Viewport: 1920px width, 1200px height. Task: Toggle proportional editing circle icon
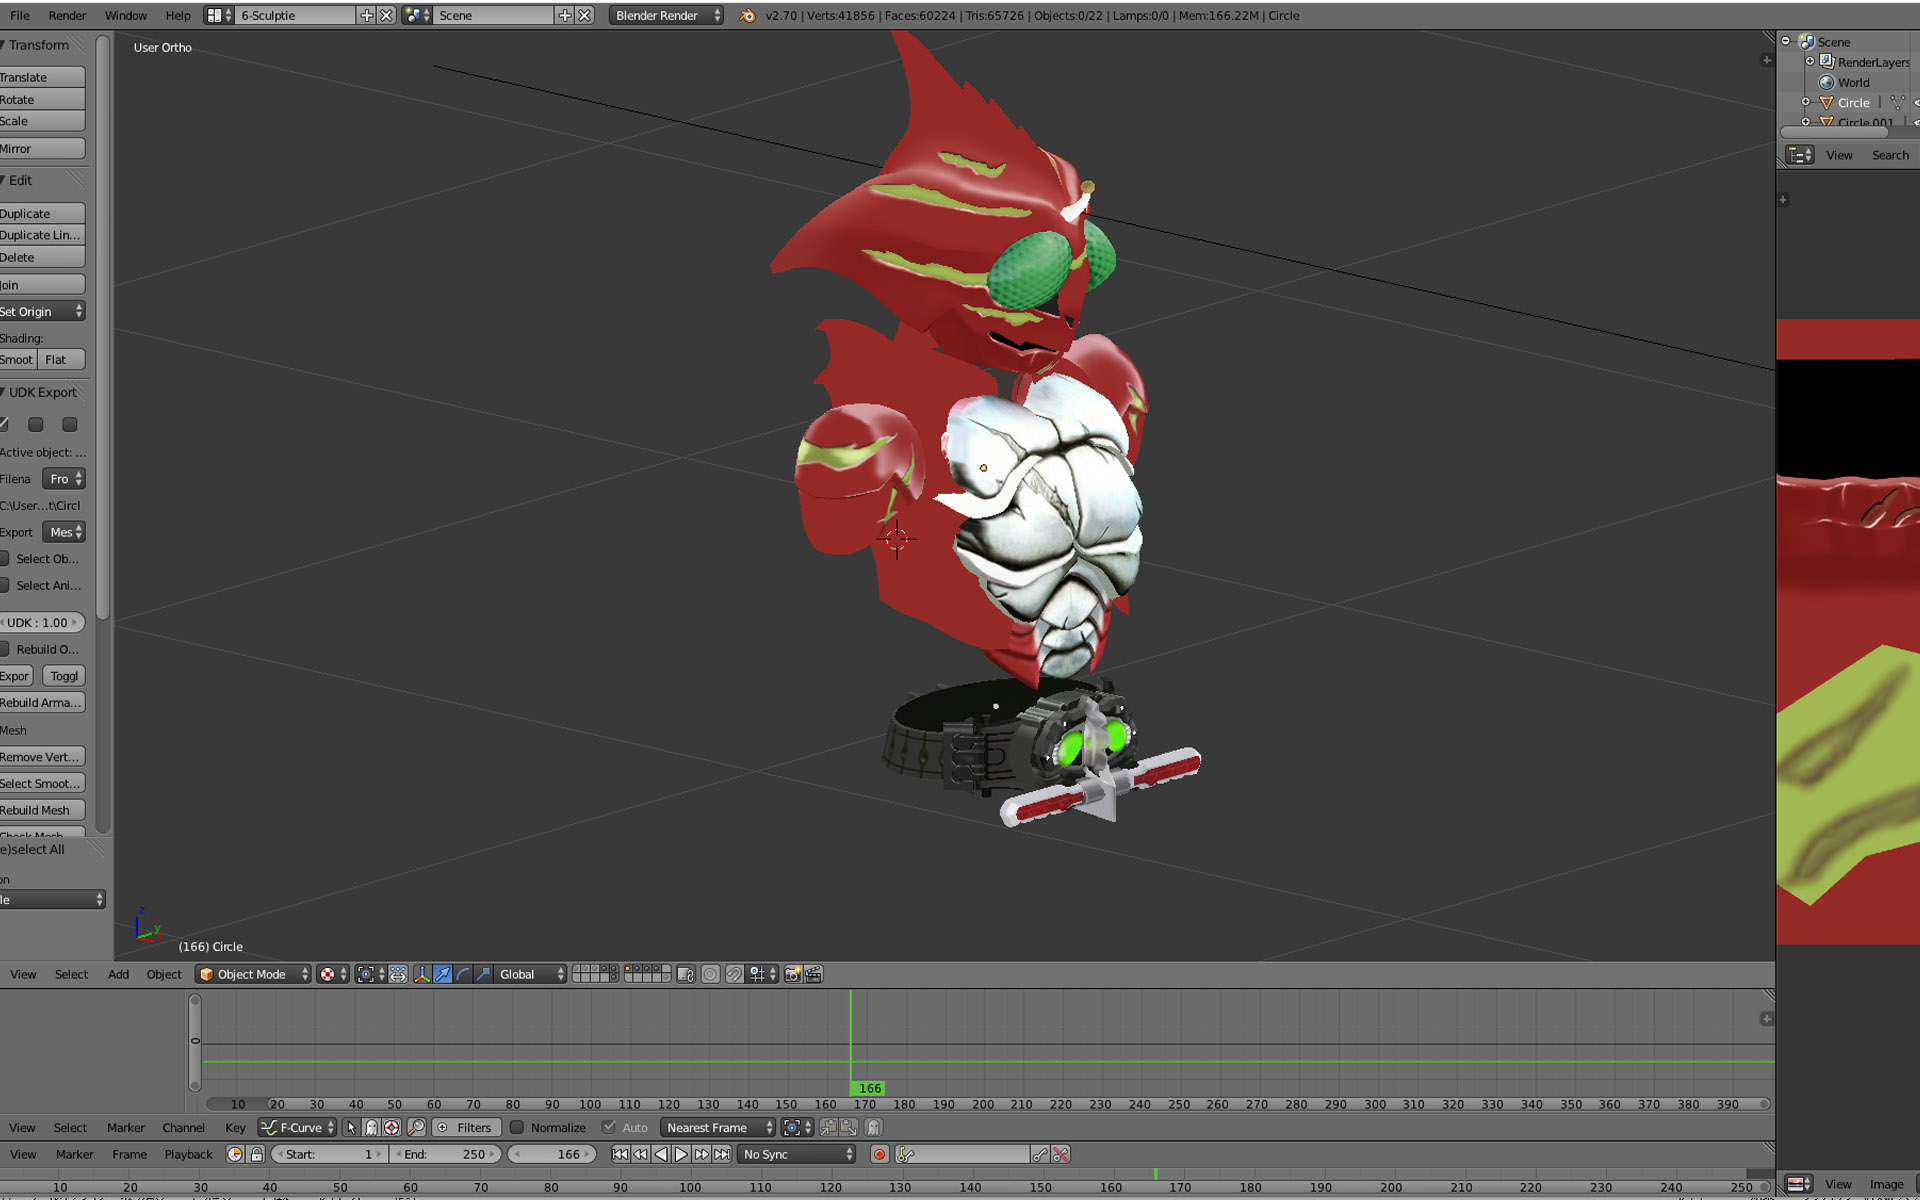pyautogui.click(x=710, y=974)
